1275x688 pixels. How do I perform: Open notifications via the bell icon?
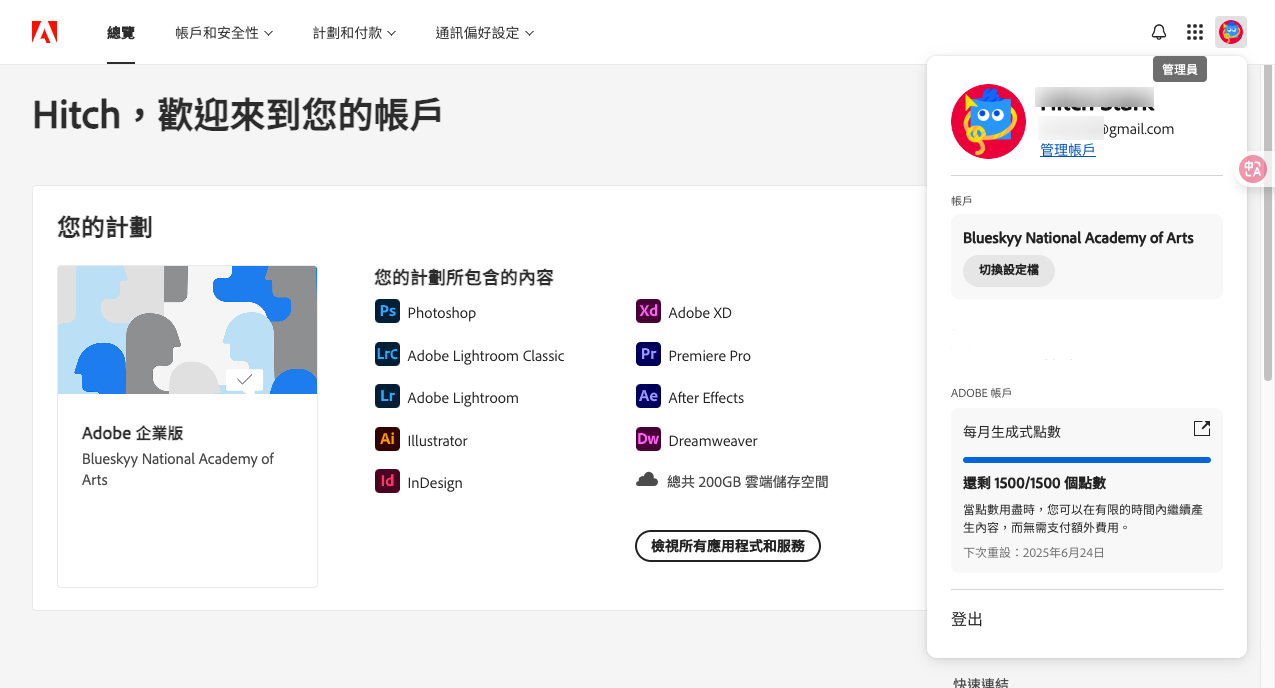point(1158,31)
